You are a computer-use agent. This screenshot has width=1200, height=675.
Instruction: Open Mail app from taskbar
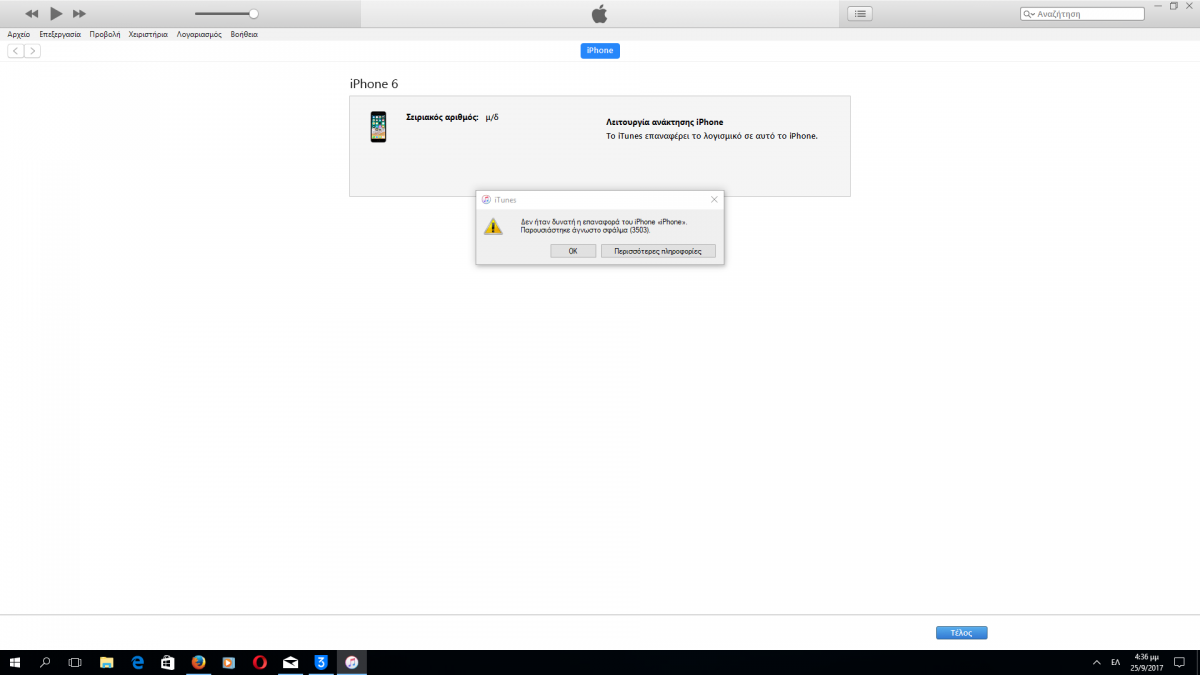pos(290,662)
